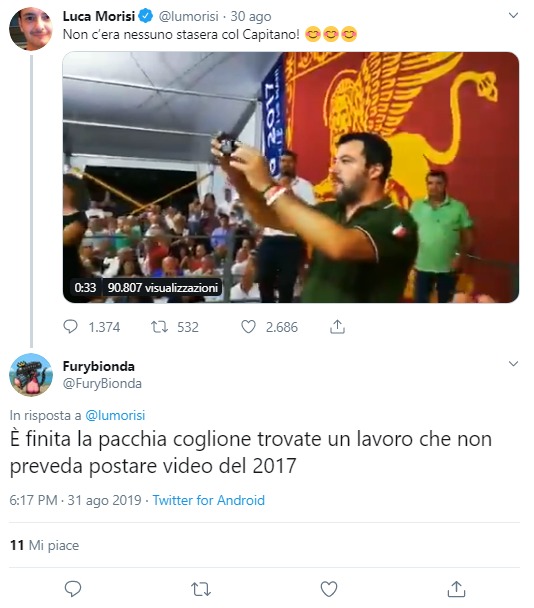Screen dimensions: 534x608
Task: Click the Twitter for Android source link
Action: 209,500
